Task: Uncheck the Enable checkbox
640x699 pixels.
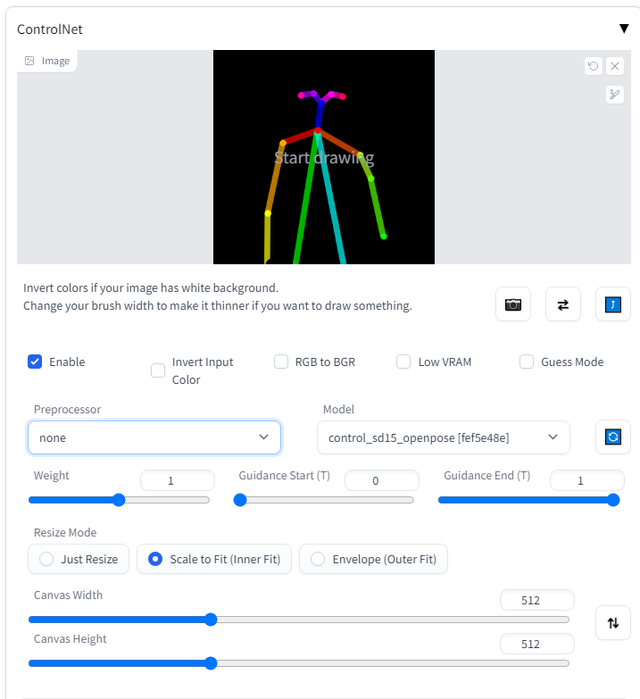Action: click(x=35, y=362)
